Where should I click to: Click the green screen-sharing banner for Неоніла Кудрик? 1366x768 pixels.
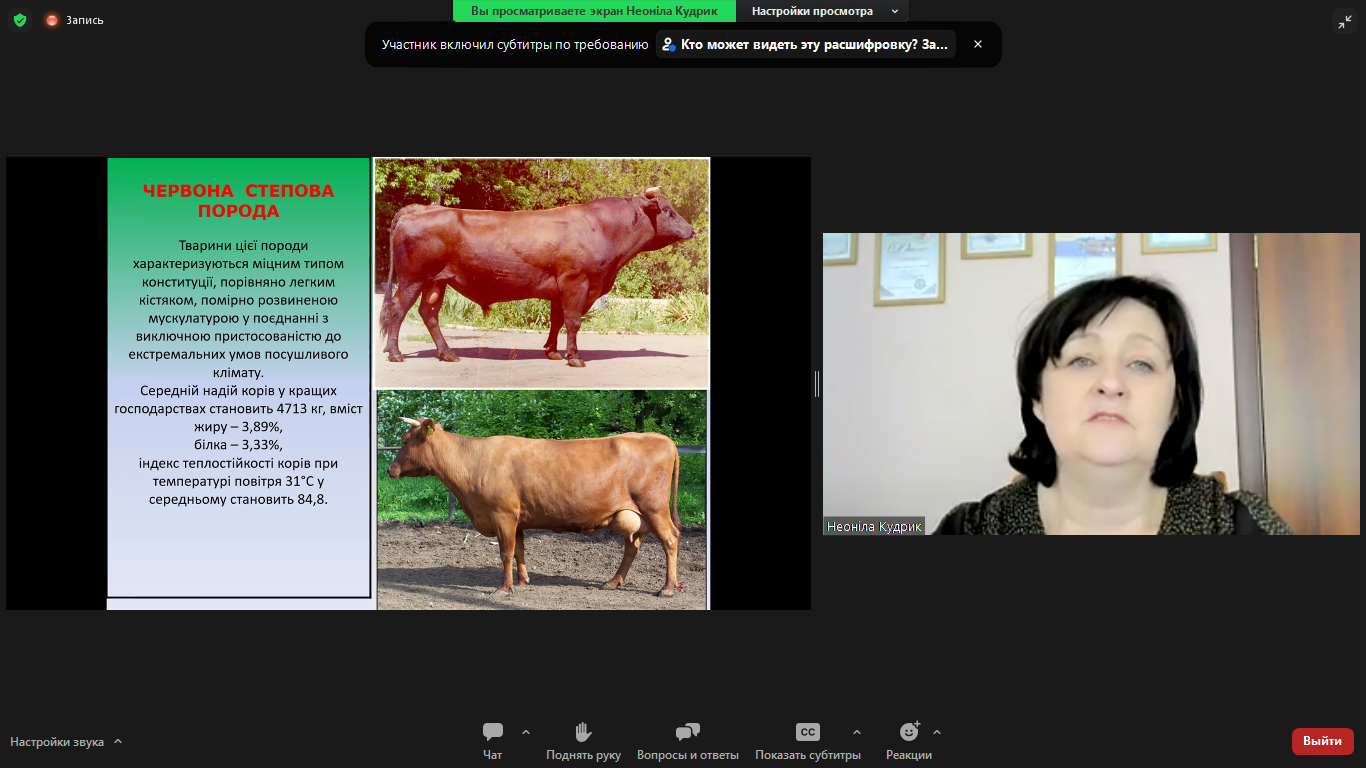point(594,11)
